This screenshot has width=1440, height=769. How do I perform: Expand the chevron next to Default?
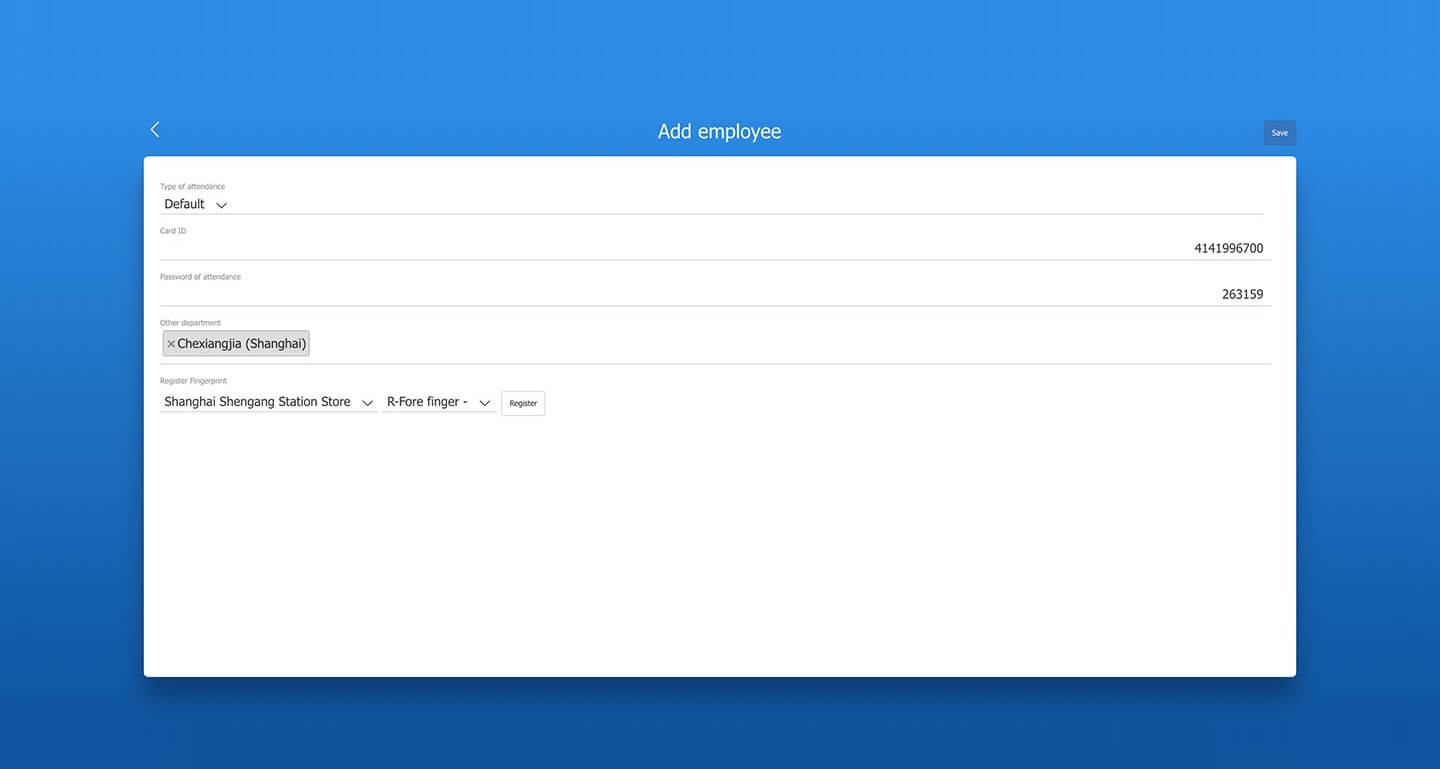[x=221, y=205]
